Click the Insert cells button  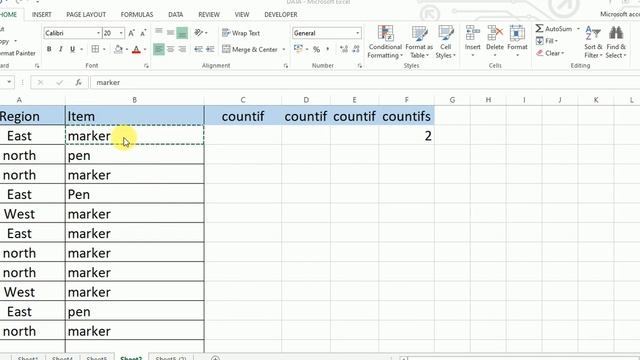pyautogui.click(x=473, y=41)
